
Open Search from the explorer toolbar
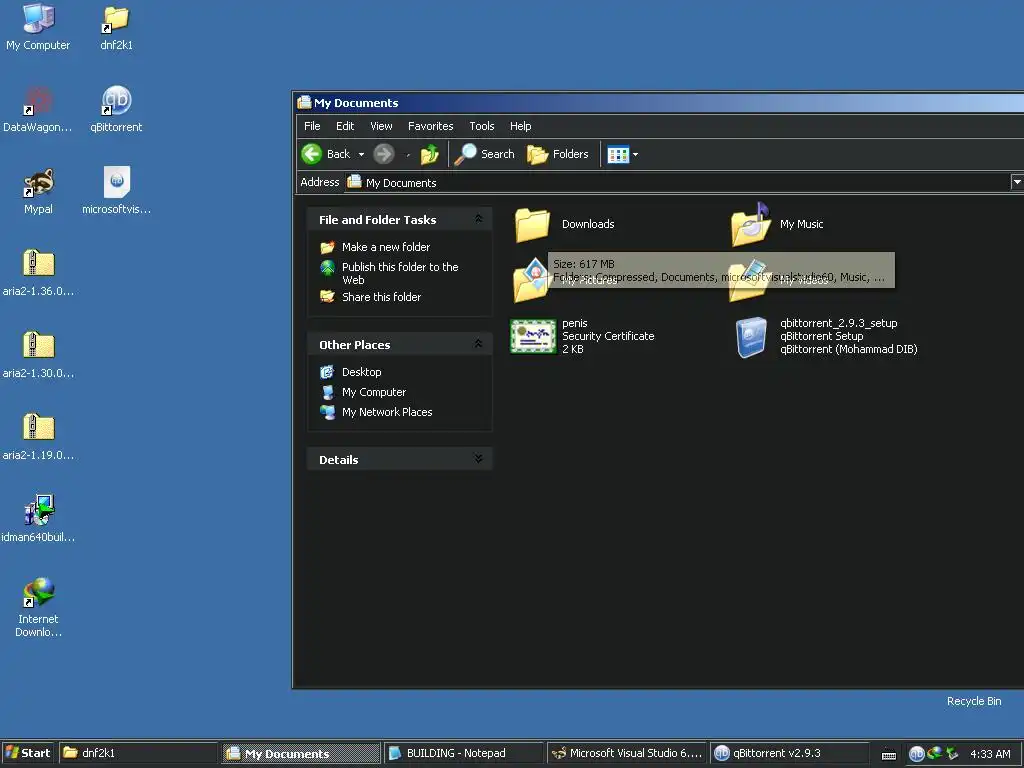coord(485,154)
